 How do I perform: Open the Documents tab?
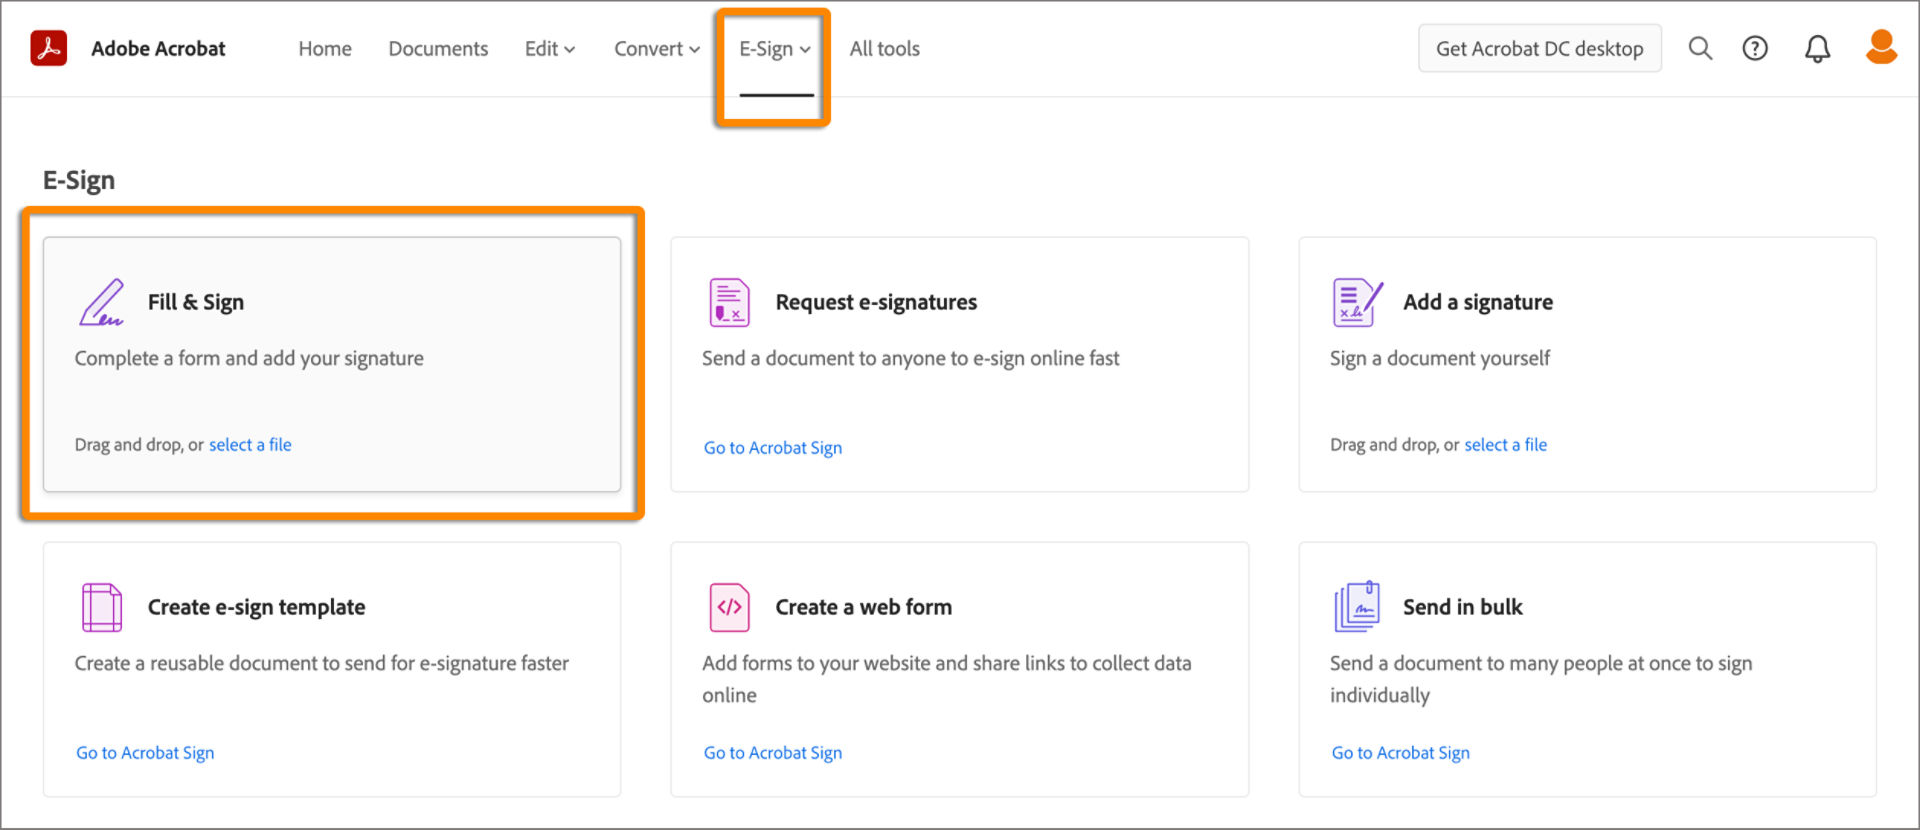coord(438,49)
